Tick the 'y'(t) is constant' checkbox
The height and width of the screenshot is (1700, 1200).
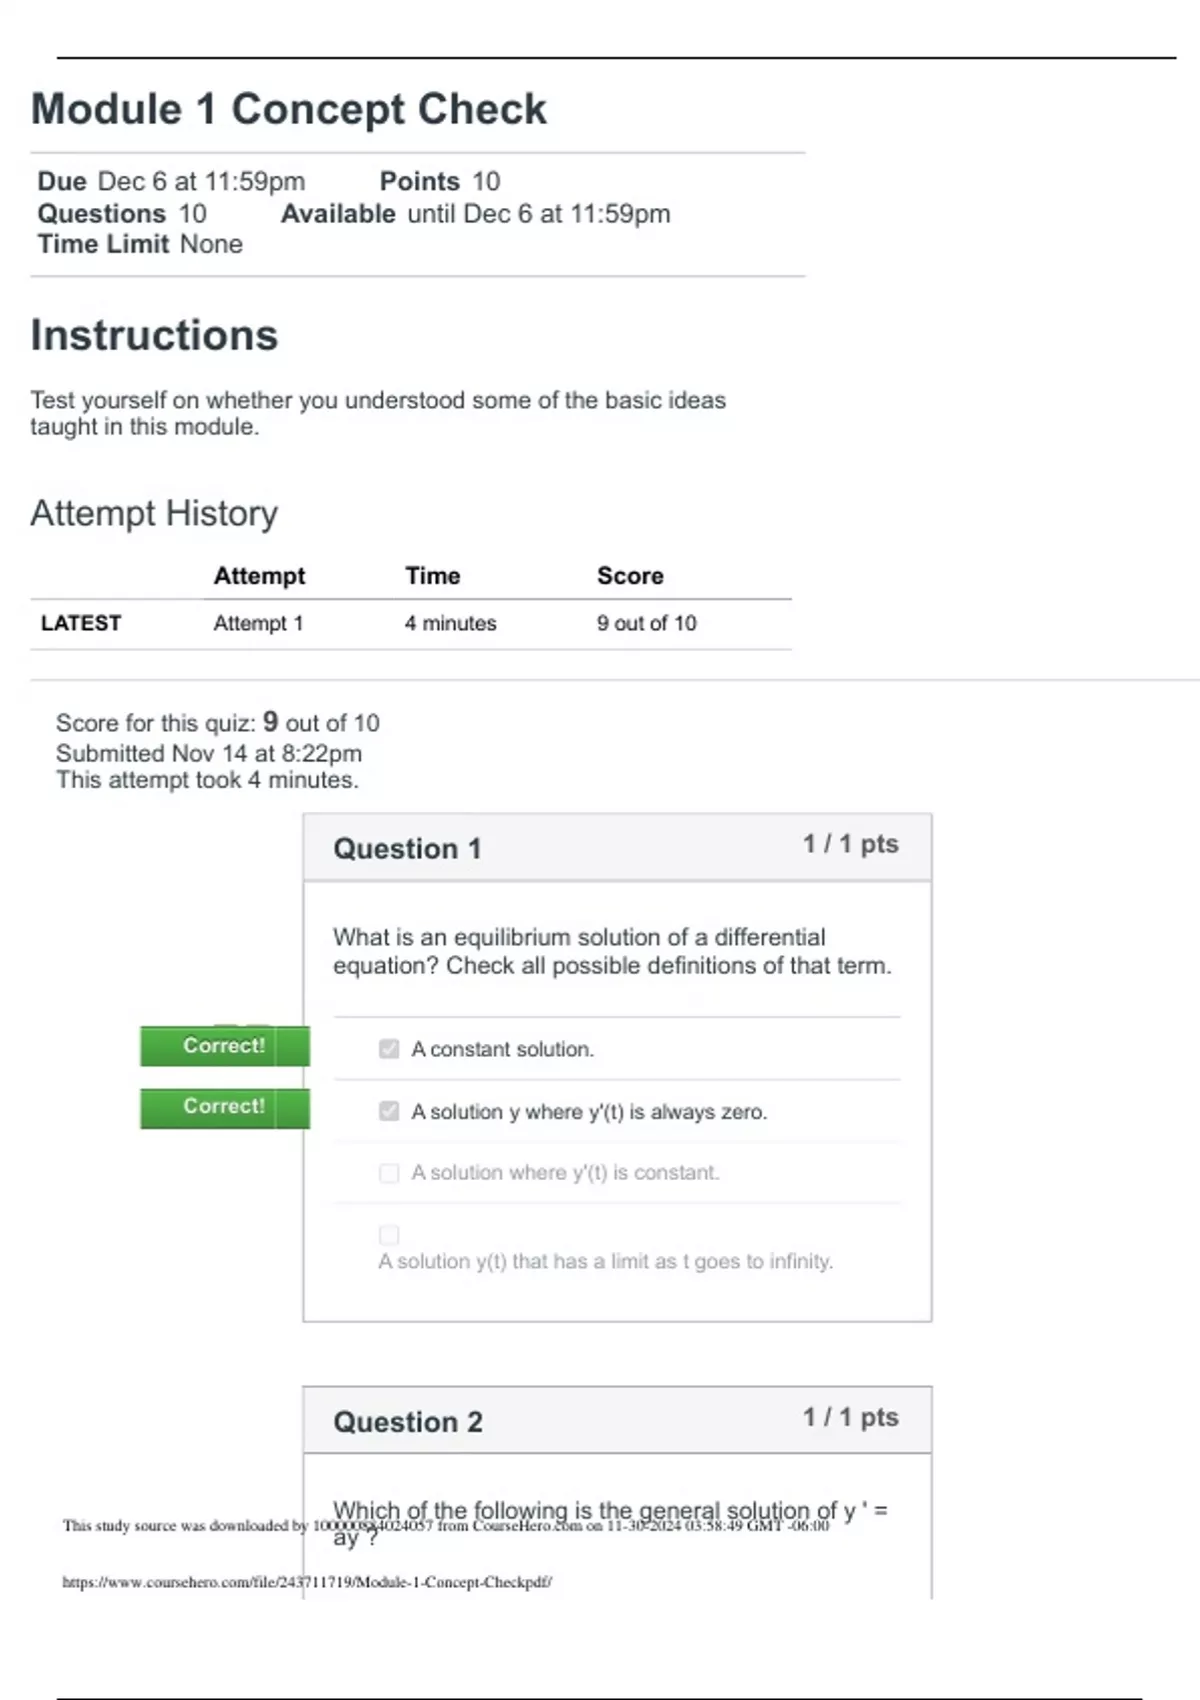click(389, 1173)
